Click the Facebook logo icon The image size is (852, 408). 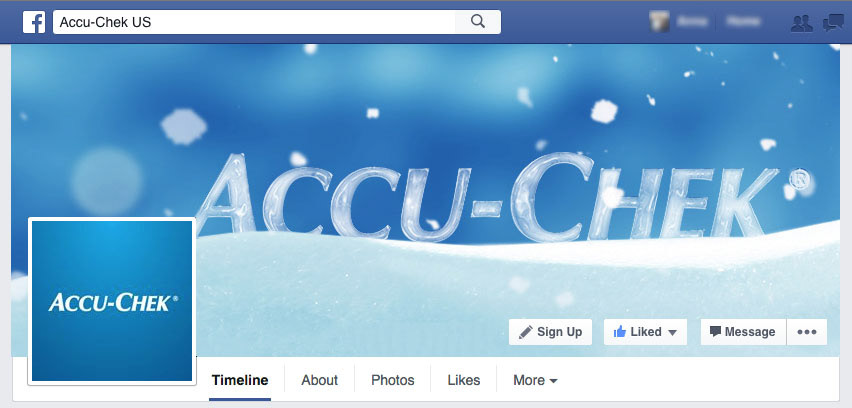tap(34, 22)
